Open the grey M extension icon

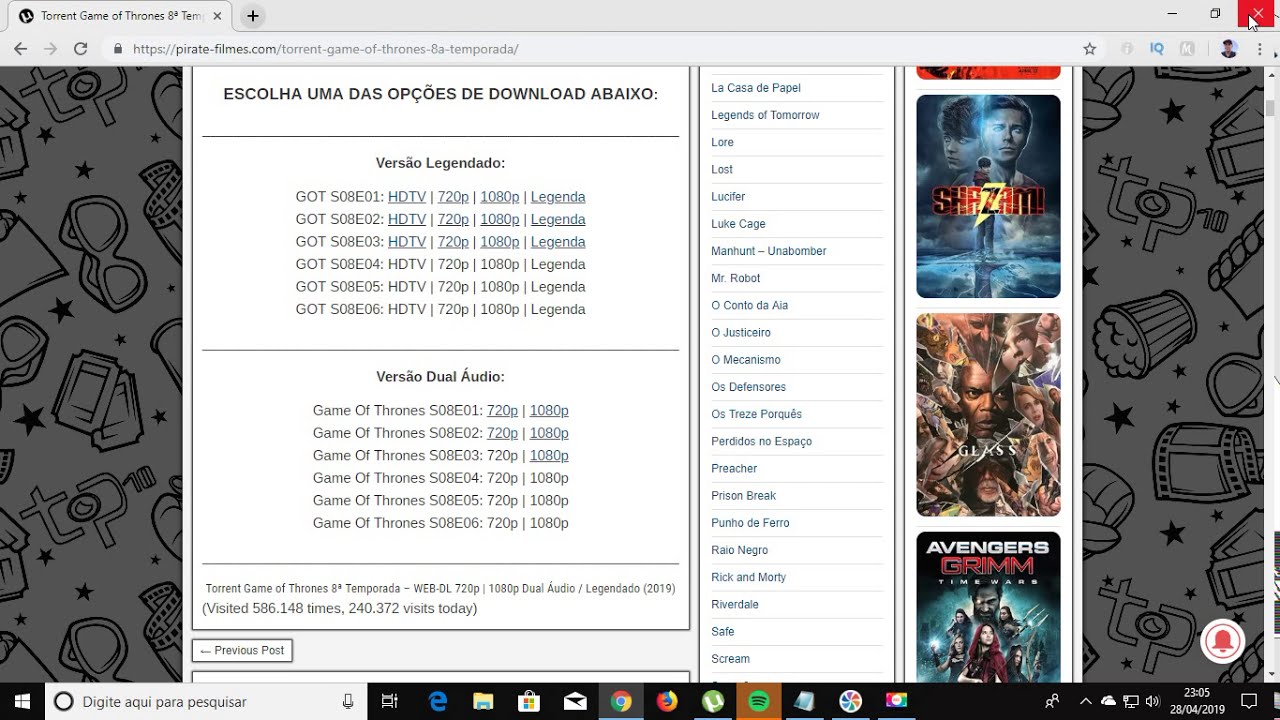[x=1187, y=48]
